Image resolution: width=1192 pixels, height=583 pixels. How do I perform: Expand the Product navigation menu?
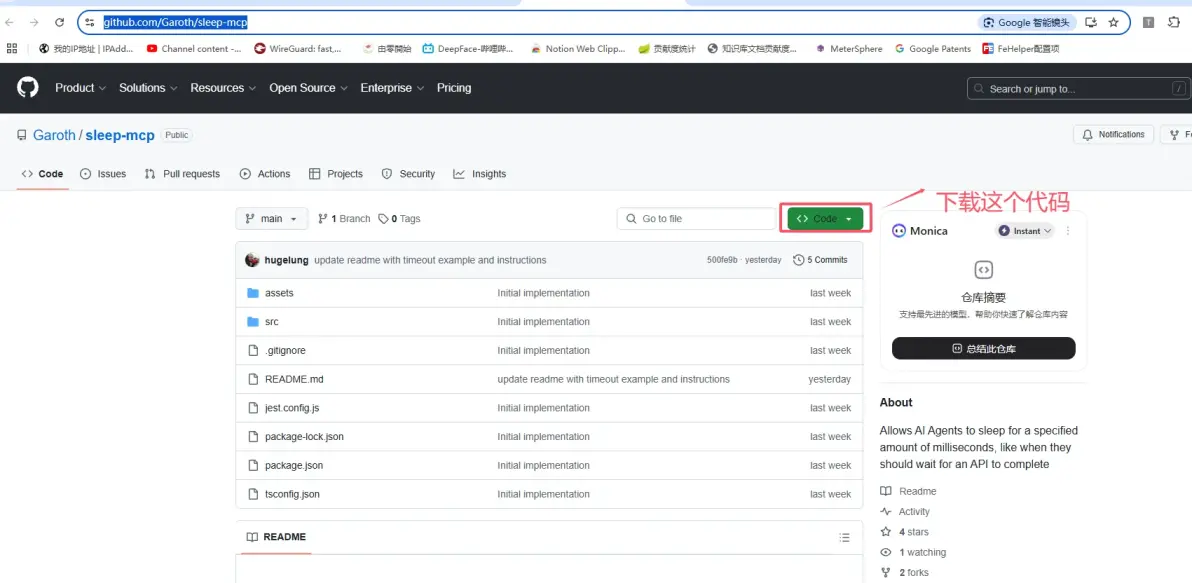pyautogui.click(x=80, y=88)
